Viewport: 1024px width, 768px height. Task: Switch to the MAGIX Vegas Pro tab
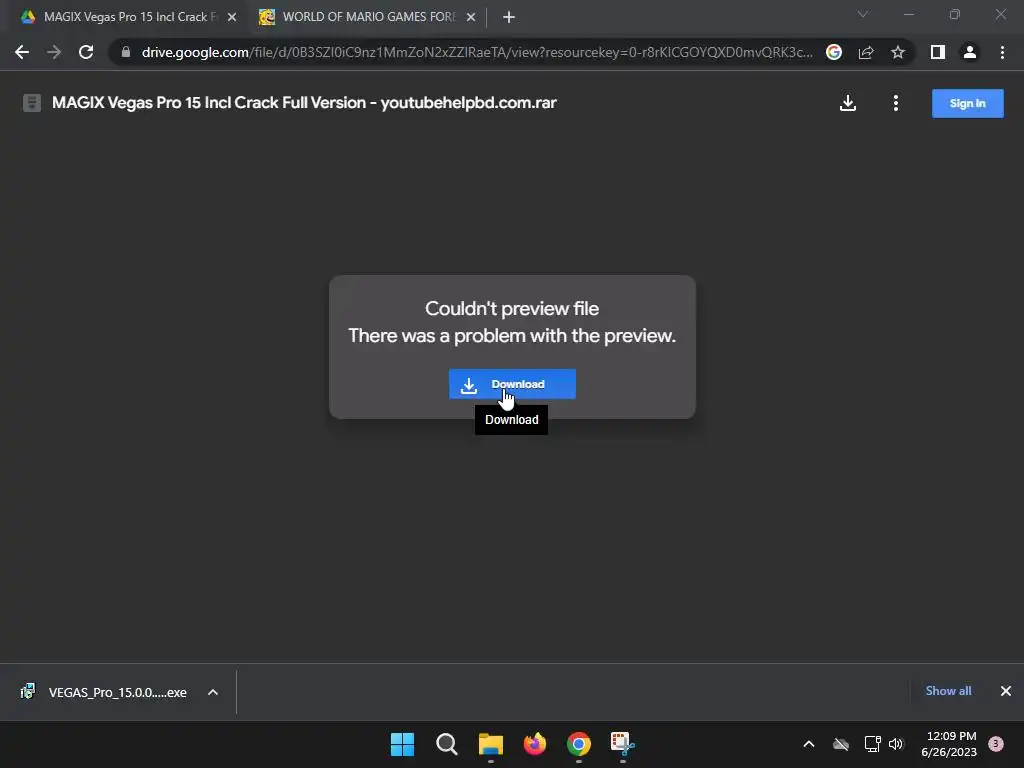click(x=130, y=17)
